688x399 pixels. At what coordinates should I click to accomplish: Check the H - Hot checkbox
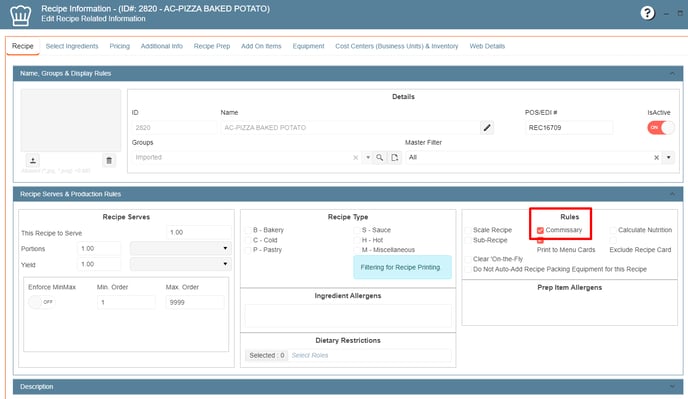357,240
